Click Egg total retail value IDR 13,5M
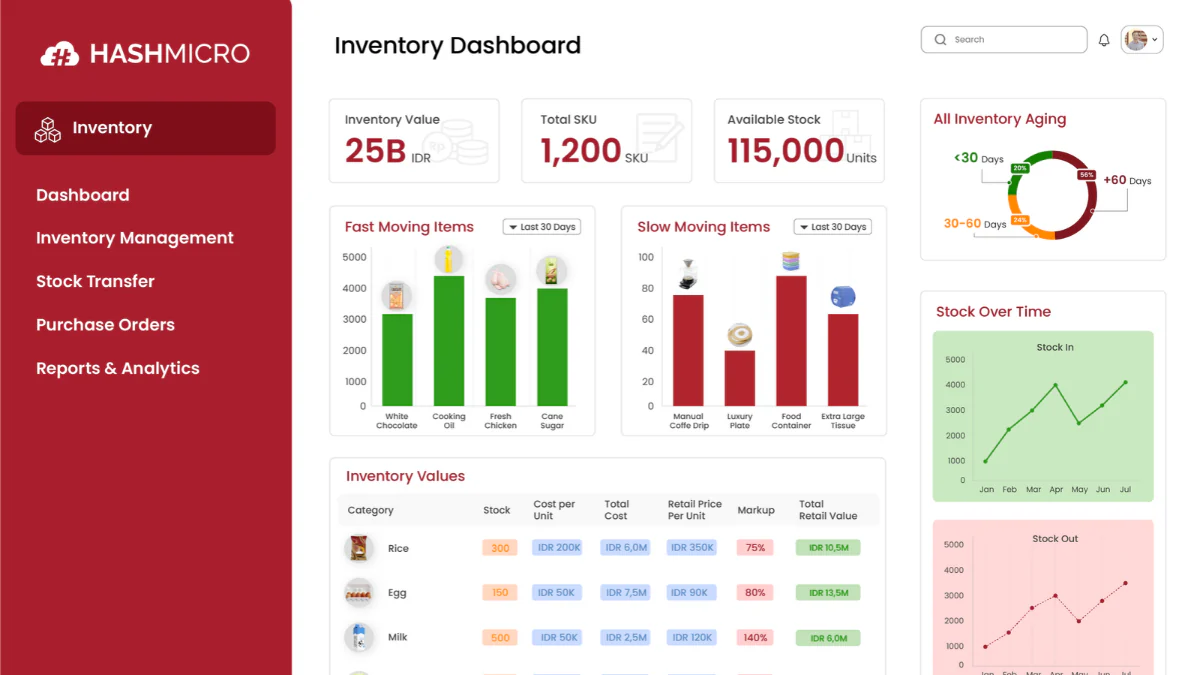 click(x=828, y=593)
